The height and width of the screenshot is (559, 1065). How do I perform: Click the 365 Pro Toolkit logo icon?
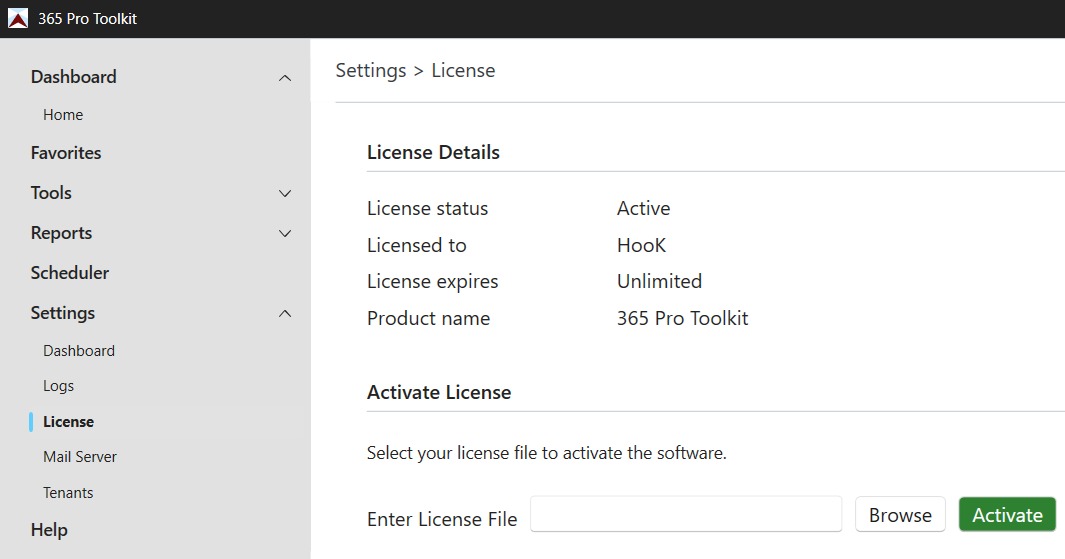tap(18, 18)
